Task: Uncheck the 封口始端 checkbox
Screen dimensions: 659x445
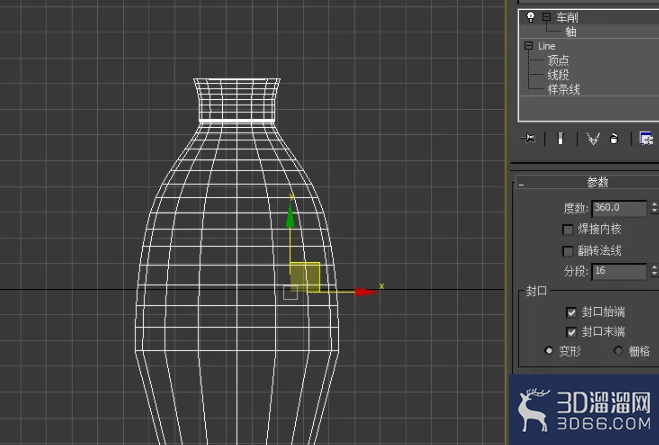Action: click(x=571, y=312)
